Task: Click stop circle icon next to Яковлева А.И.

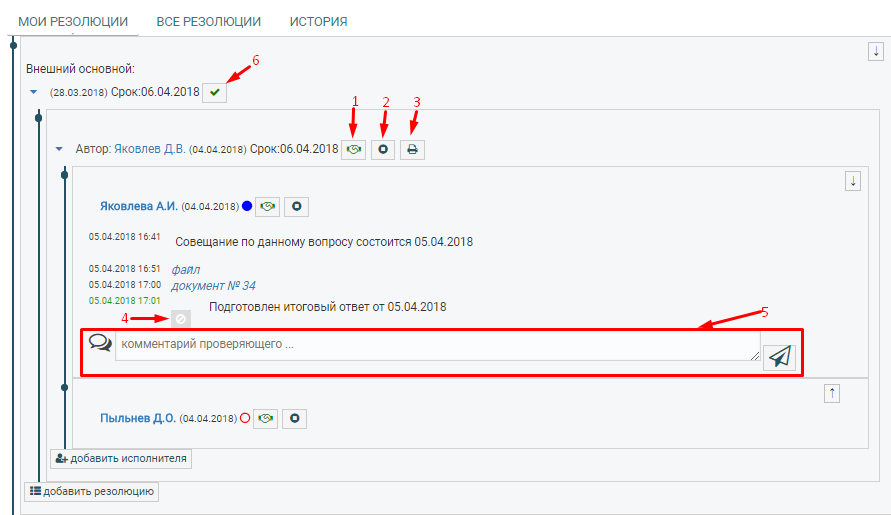Action: 297,206
